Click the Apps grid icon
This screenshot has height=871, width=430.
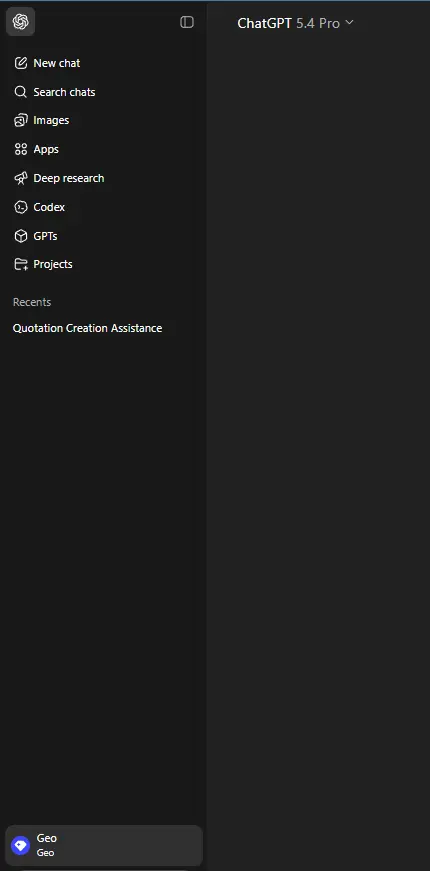(21, 149)
